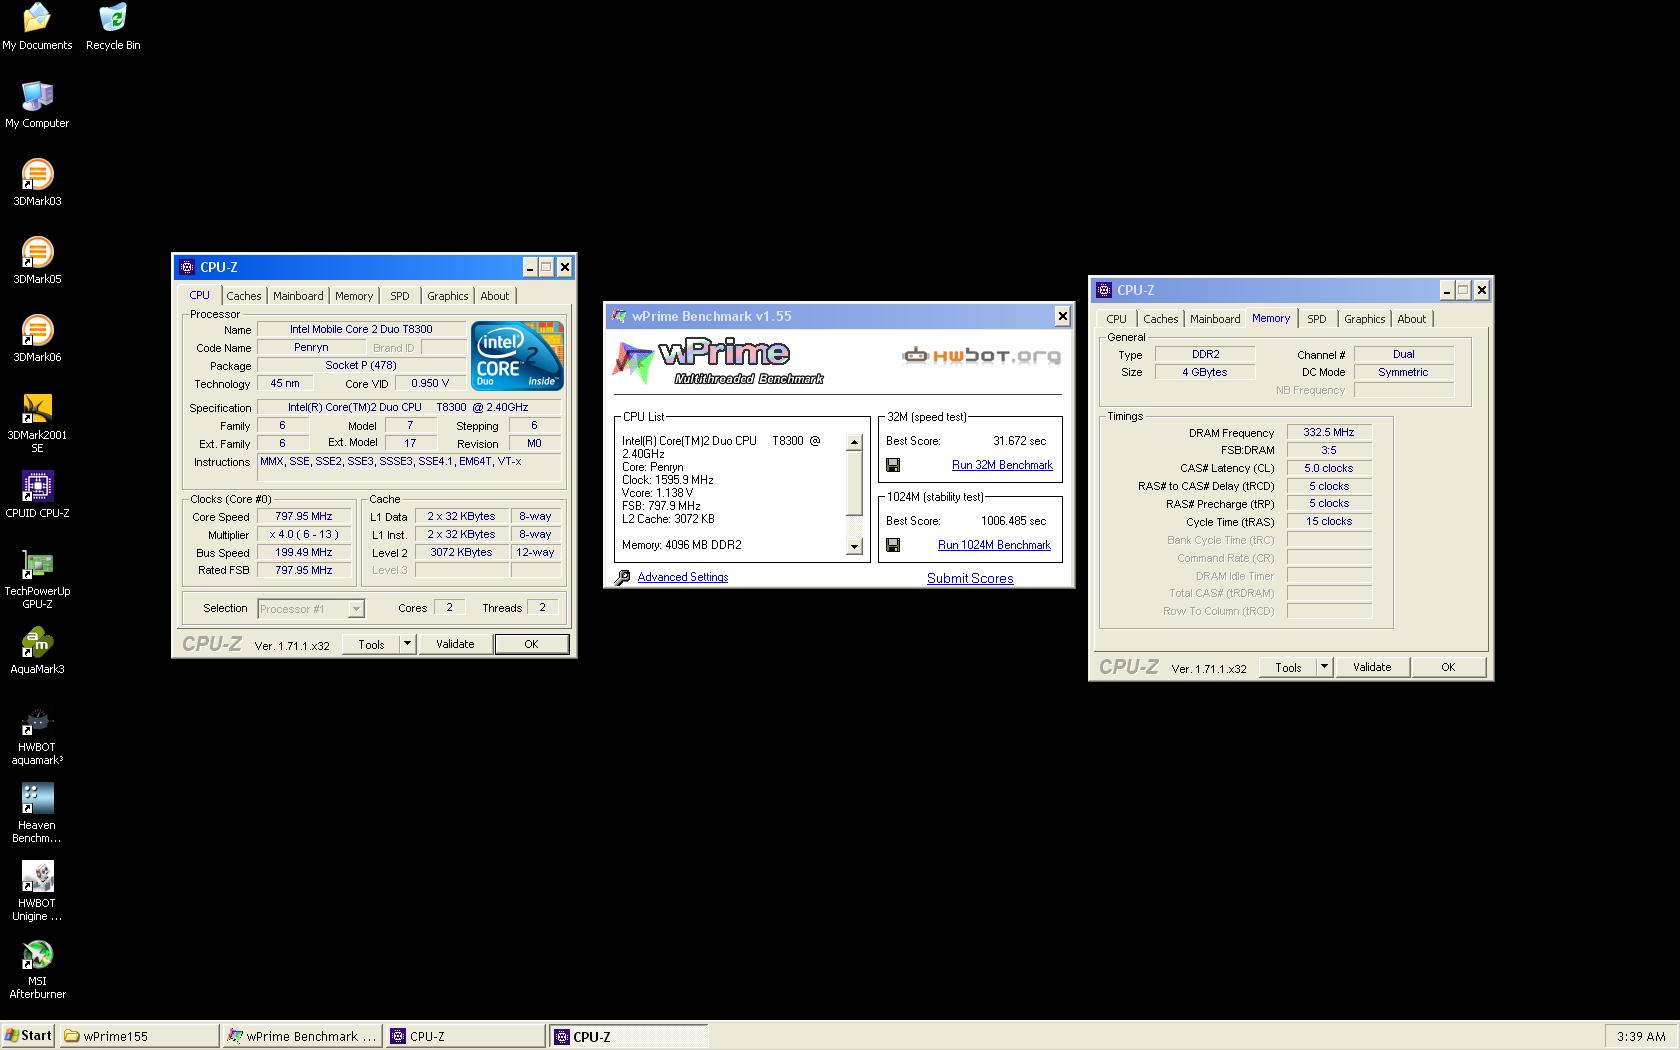Launch the 3DMark05 shortcut

click(37, 260)
